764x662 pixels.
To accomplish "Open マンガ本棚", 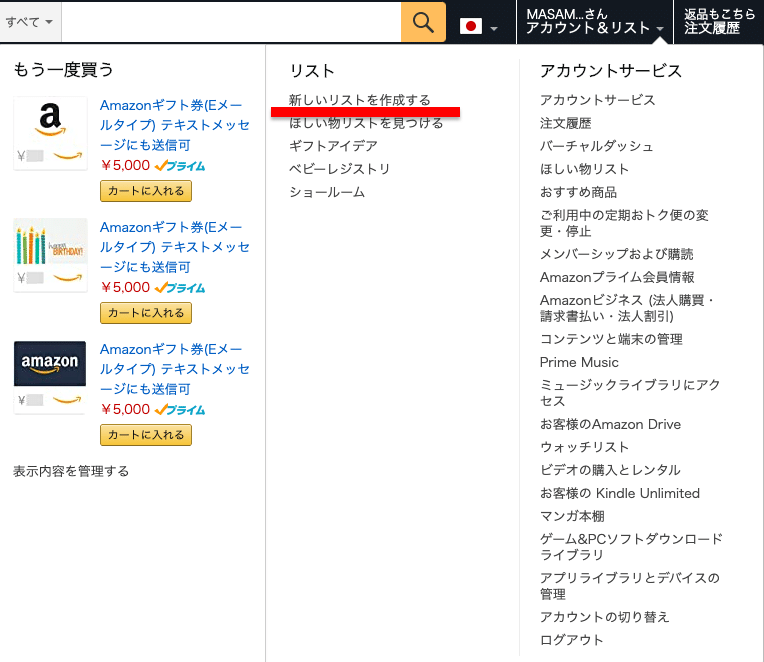I will [x=572, y=516].
